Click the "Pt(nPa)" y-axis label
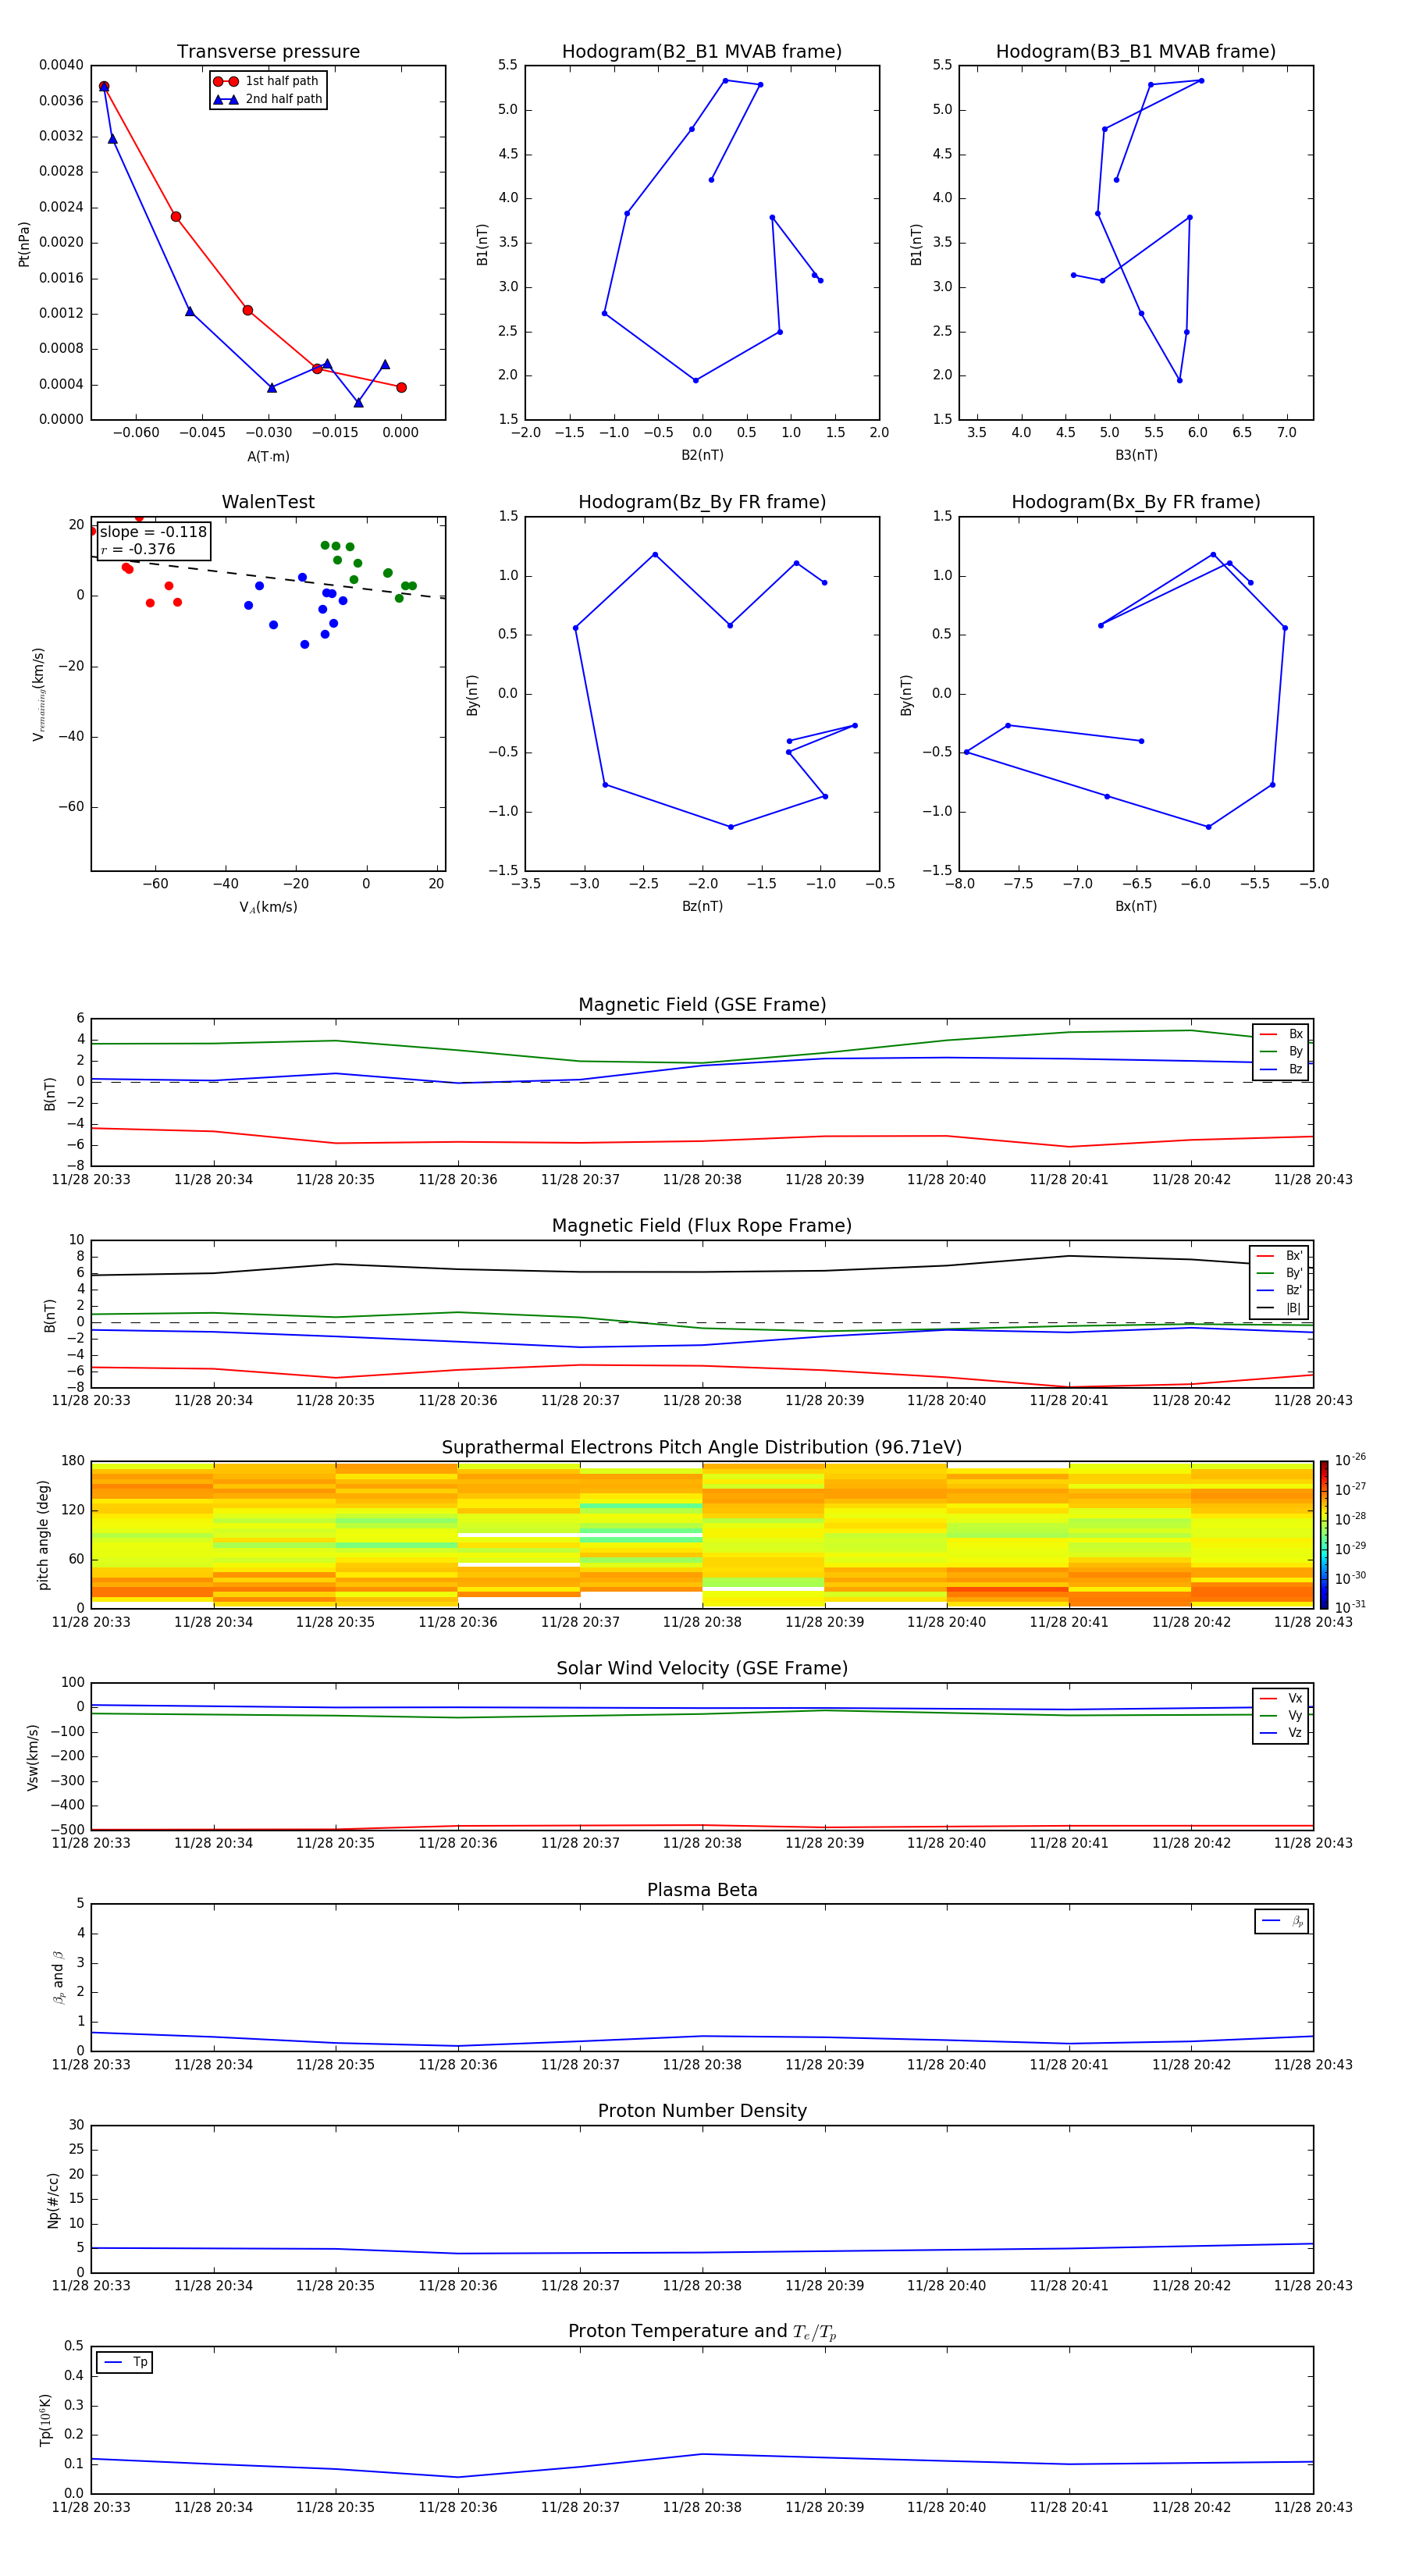The image size is (1405, 2576). click(24, 243)
